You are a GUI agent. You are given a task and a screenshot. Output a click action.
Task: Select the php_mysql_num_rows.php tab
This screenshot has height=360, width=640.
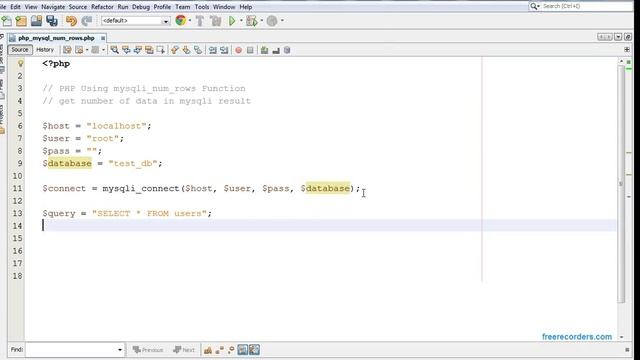click(x=56, y=38)
